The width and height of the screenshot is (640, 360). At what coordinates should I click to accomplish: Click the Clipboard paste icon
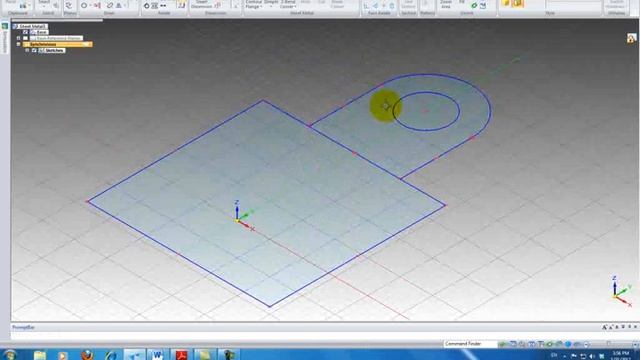pos(24,5)
